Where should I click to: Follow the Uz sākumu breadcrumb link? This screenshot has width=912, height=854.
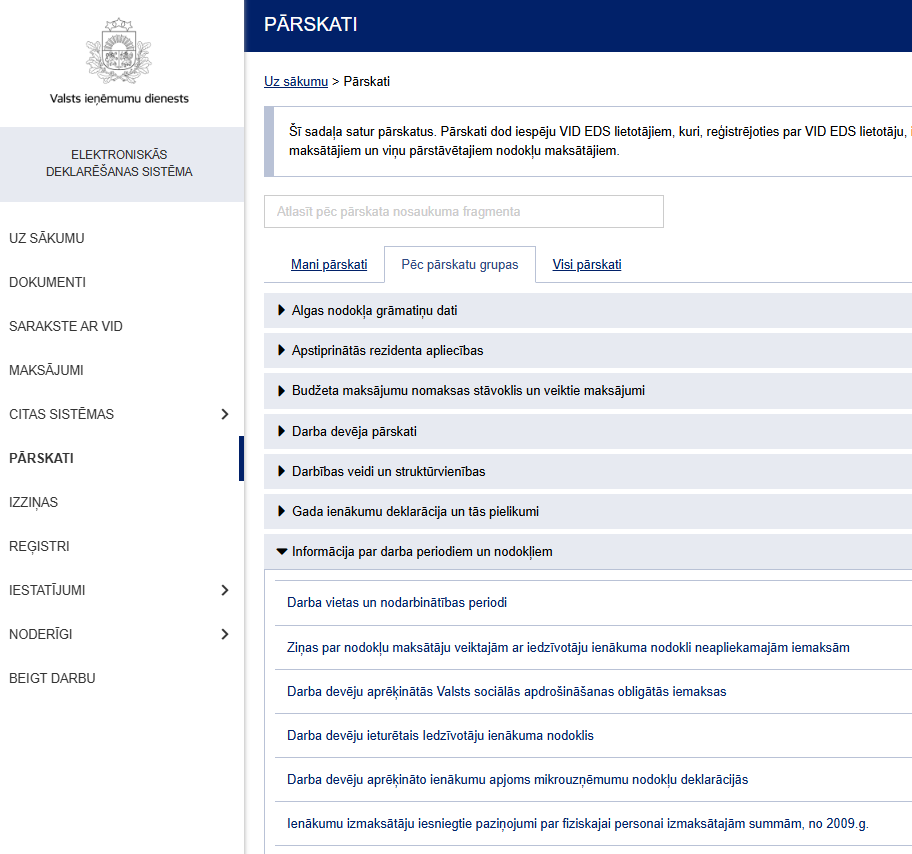click(296, 81)
